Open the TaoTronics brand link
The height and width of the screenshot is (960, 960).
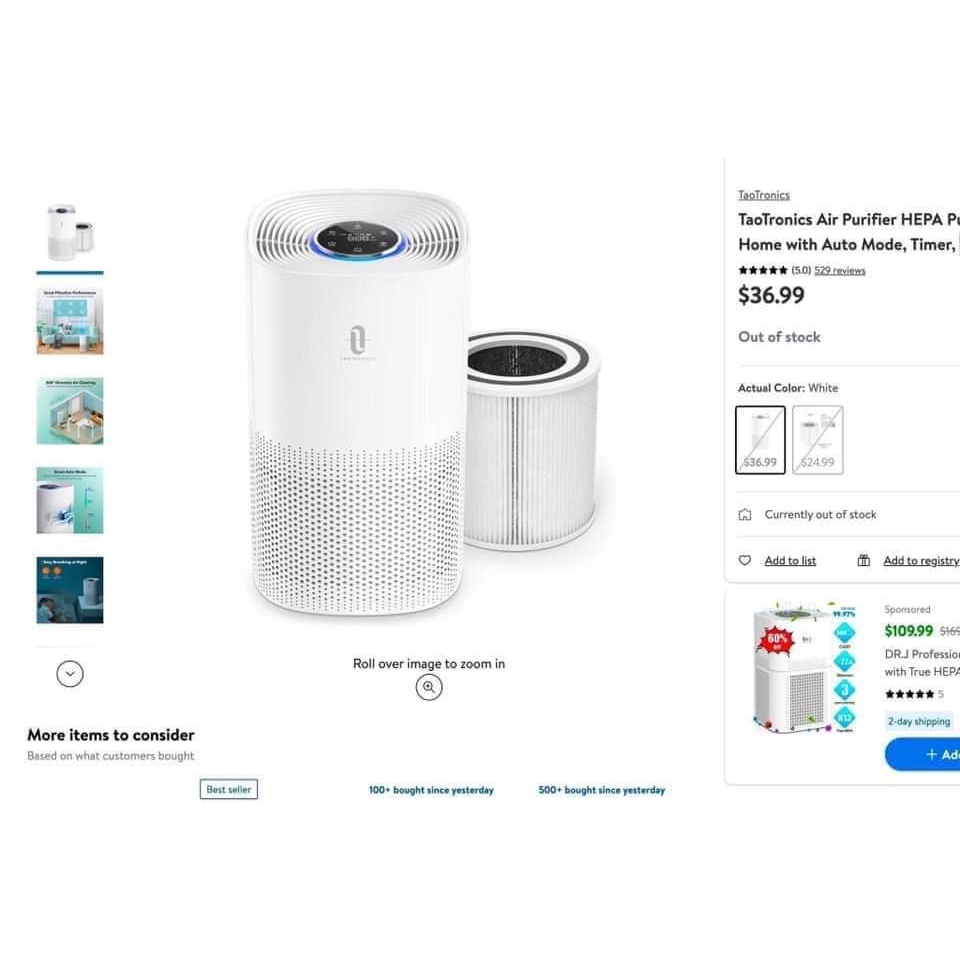pyautogui.click(x=763, y=195)
